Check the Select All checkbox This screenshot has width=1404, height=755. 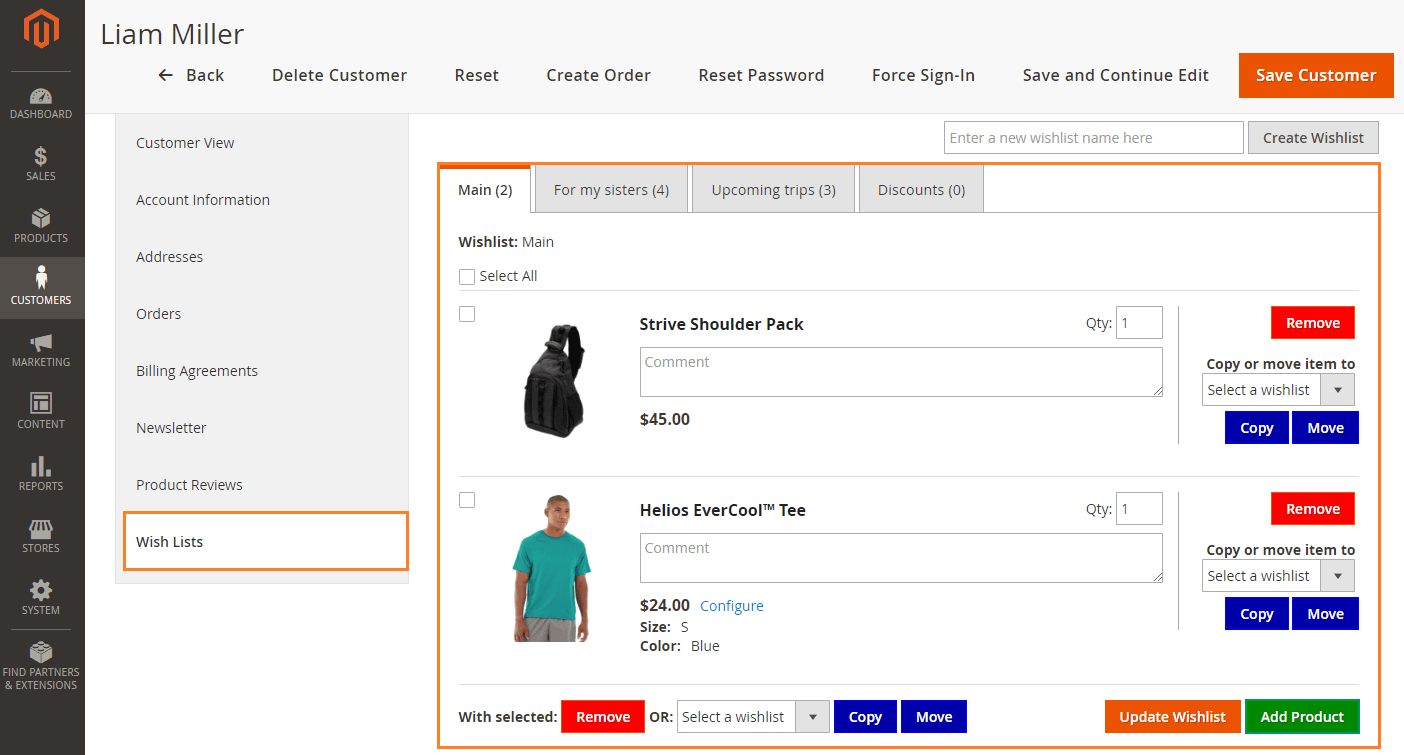point(467,277)
